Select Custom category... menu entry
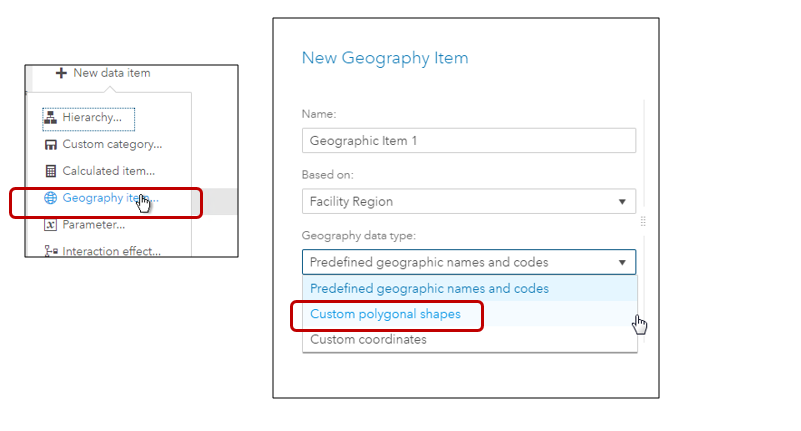The height and width of the screenshot is (431, 801). [112, 145]
